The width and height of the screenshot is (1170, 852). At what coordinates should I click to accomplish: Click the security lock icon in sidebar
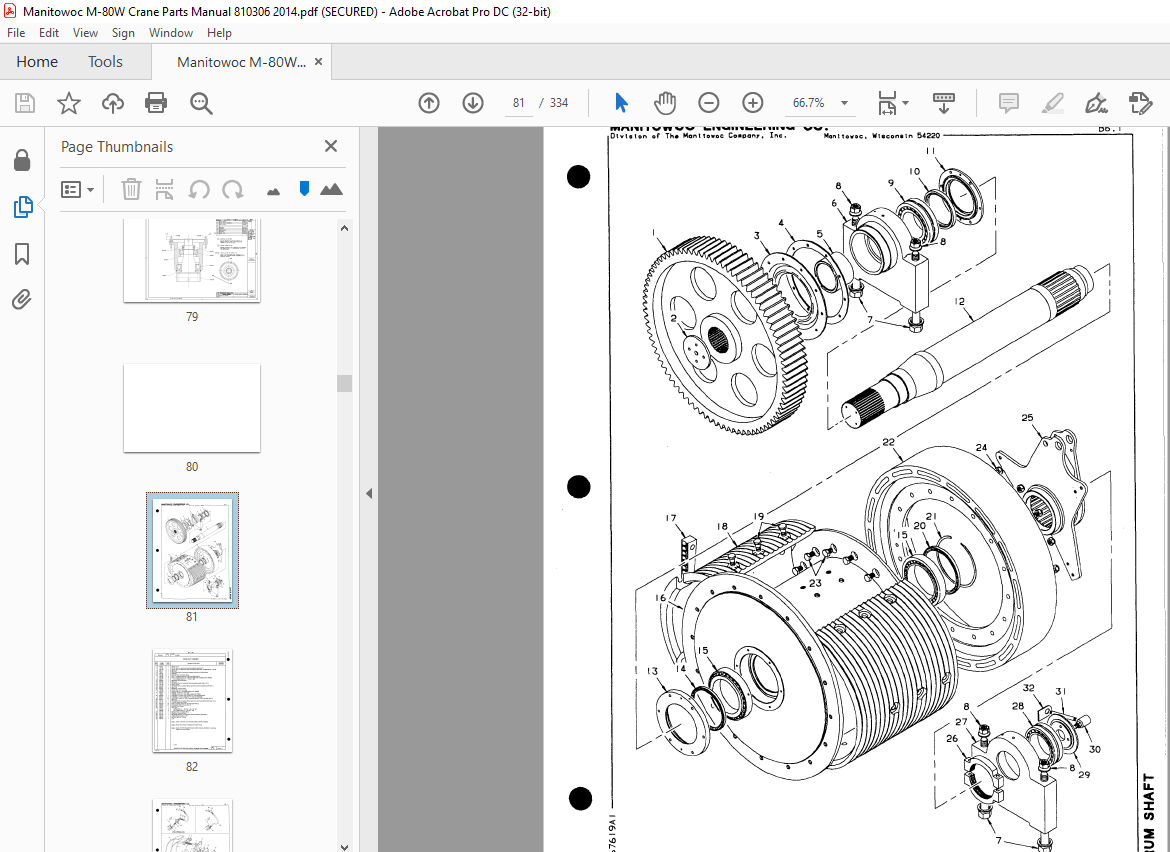[22, 160]
